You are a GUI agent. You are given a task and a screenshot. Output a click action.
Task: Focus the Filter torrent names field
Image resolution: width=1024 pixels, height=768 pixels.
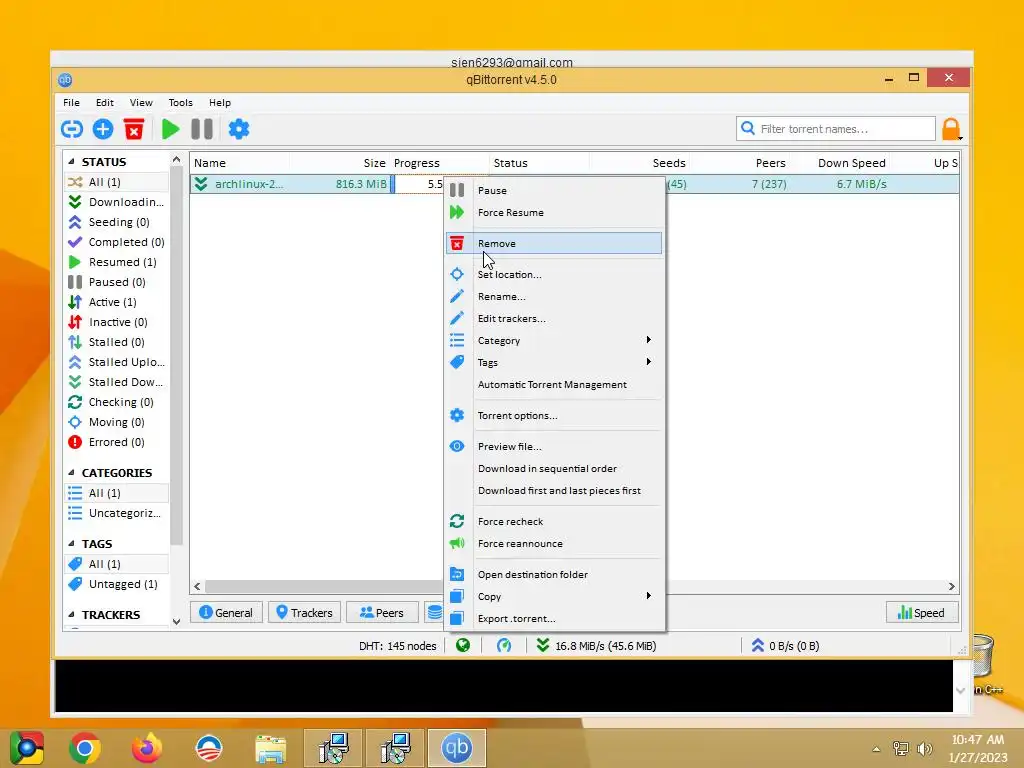click(836, 129)
